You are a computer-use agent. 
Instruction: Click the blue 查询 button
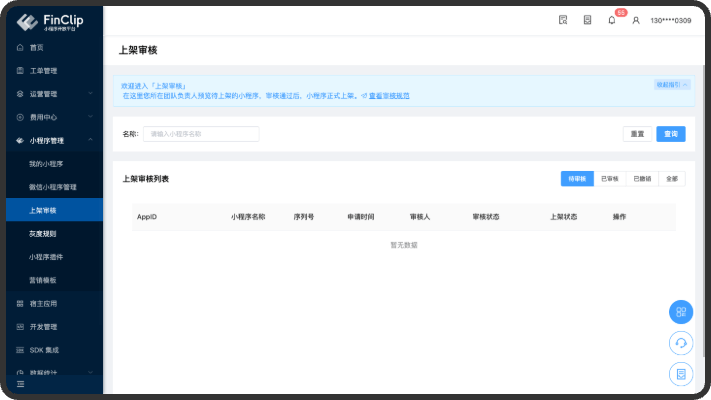670,134
